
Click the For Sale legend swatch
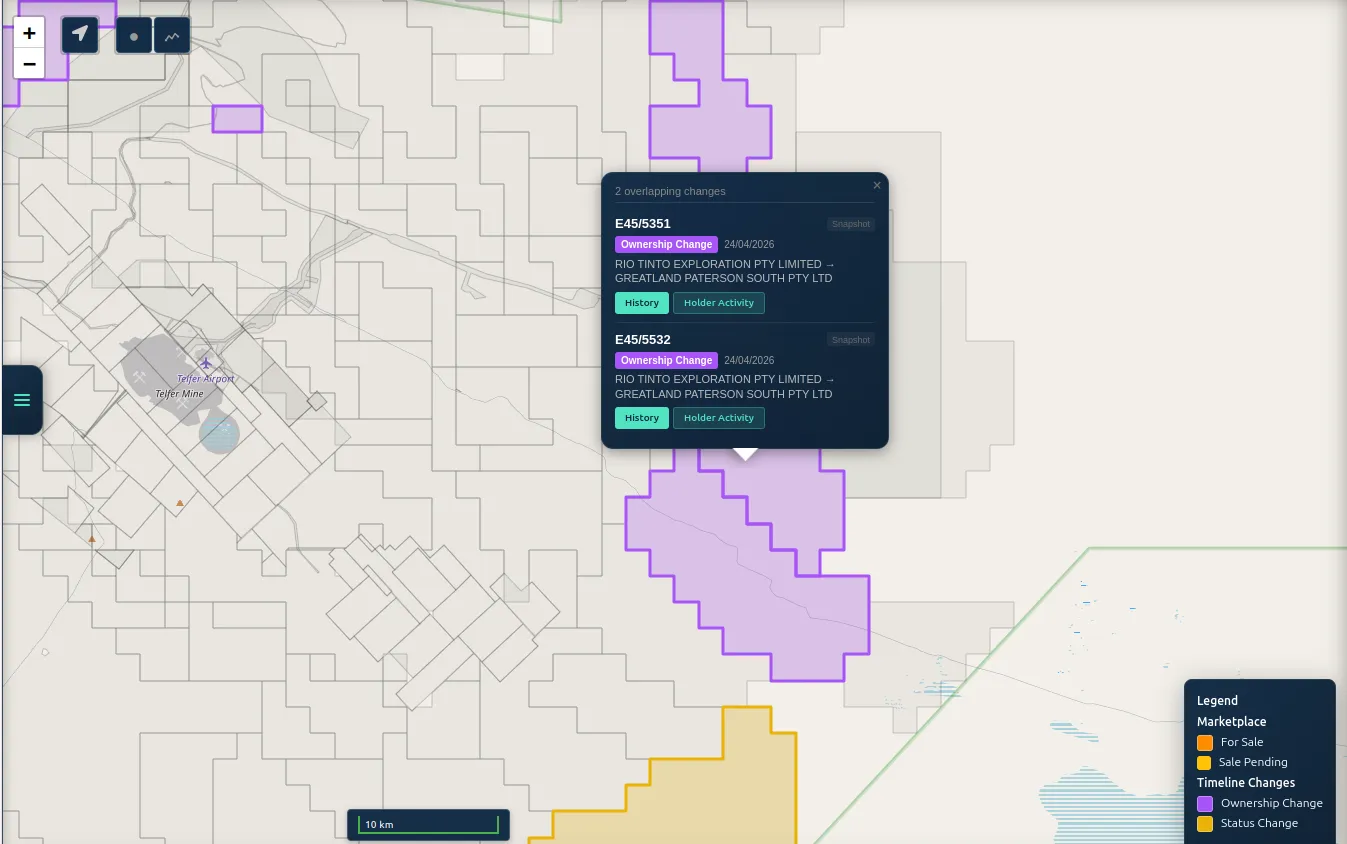point(1205,742)
